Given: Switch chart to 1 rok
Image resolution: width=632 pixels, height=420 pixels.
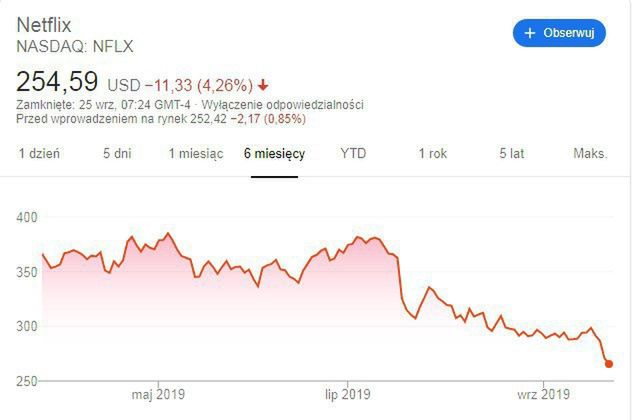Looking at the screenshot, I should (x=433, y=153).
